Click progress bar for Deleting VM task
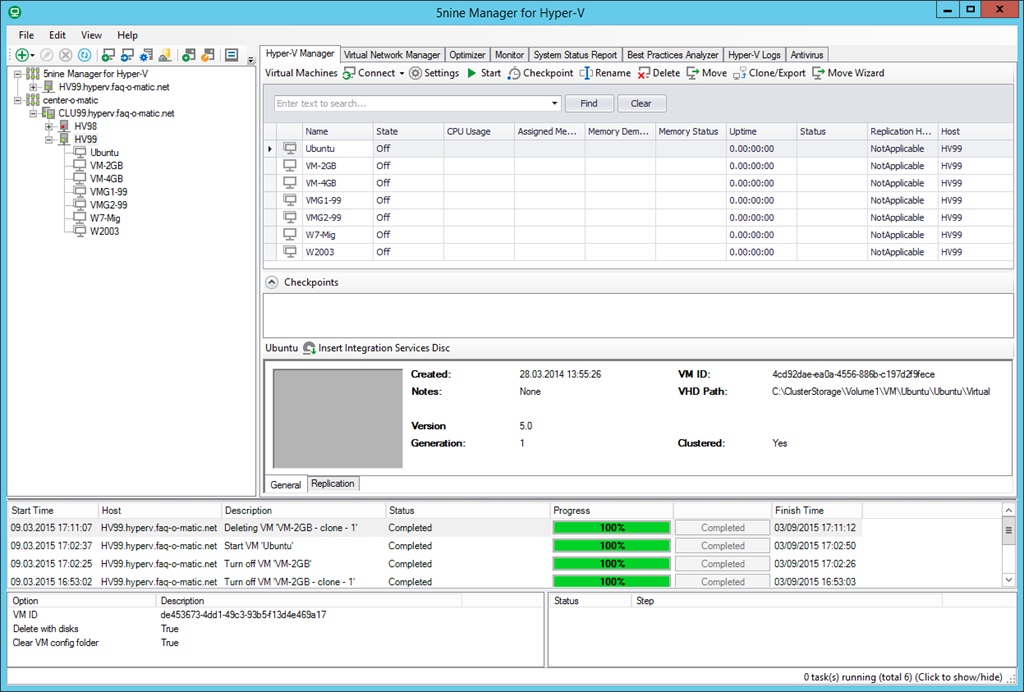The width and height of the screenshot is (1024, 692). pyautogui.click(x=611, y=527)
